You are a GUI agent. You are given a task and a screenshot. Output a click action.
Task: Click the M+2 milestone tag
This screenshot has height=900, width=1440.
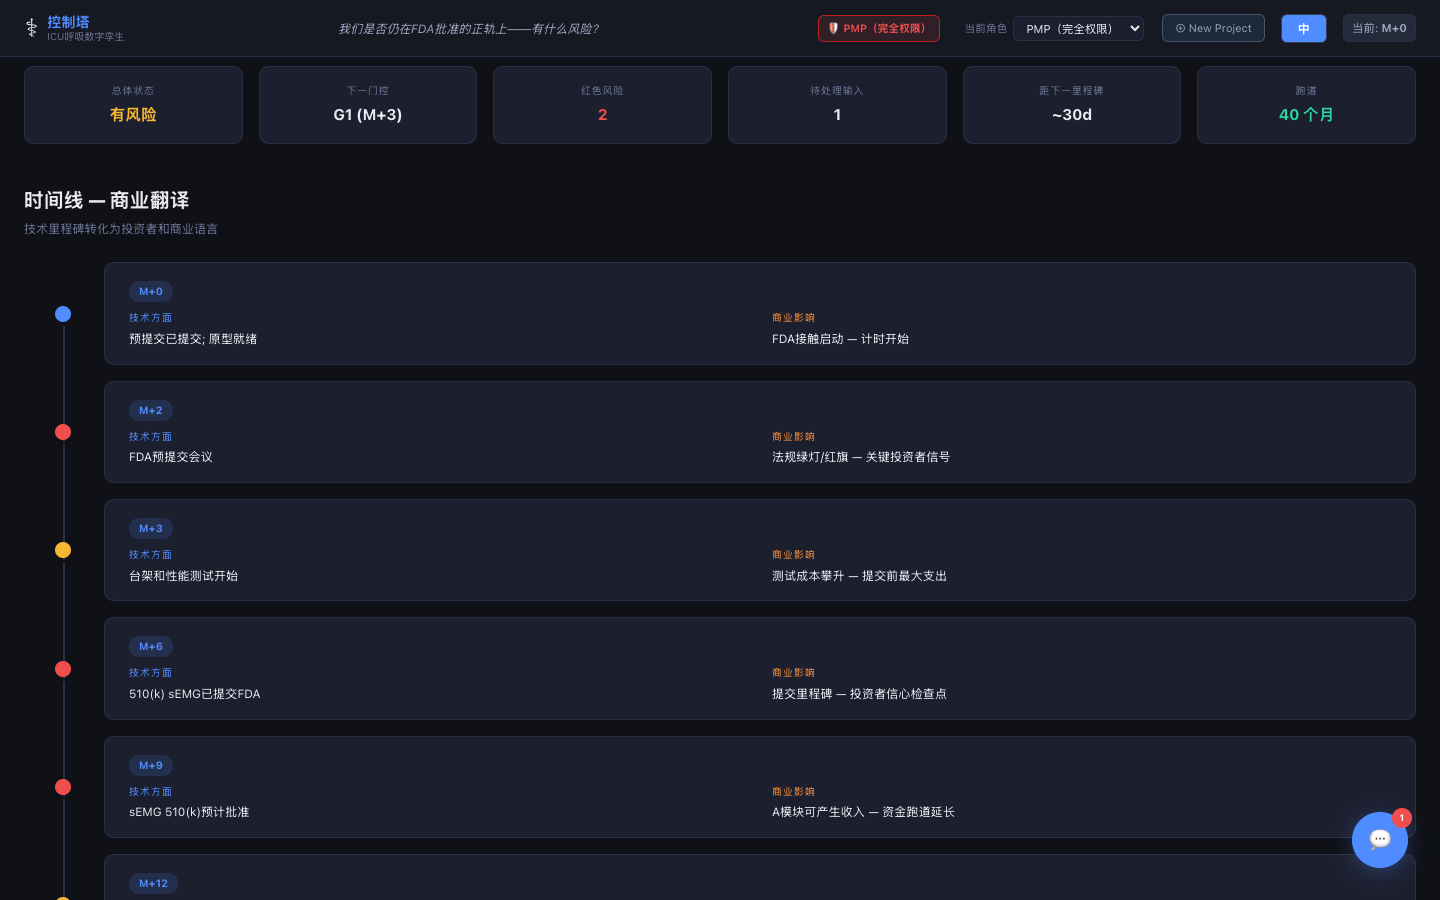[x=151, y=410]
